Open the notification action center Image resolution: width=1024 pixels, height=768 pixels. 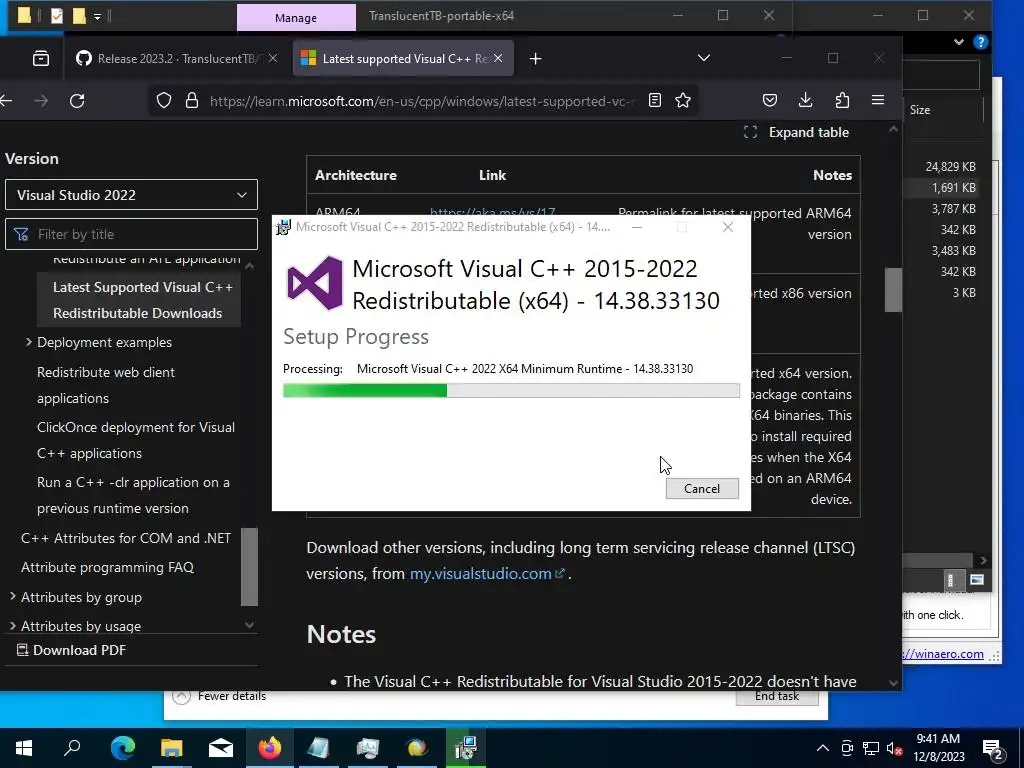point(993,749)
